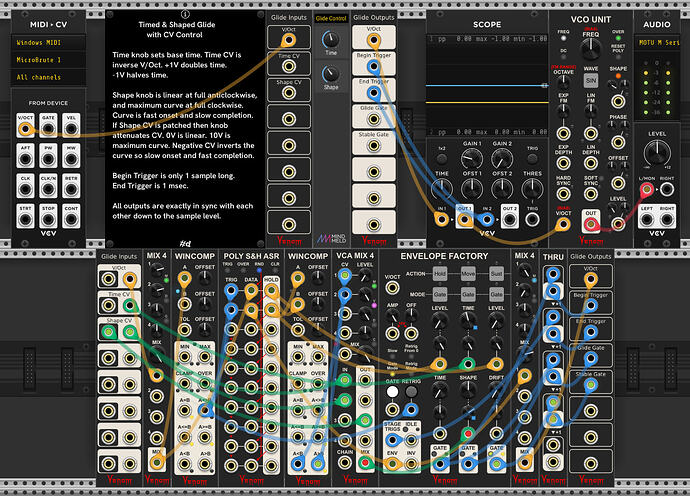This screenshot has height=496, width=690.
Task: Click the Scope THRES knob
Action: pos(532,189)
